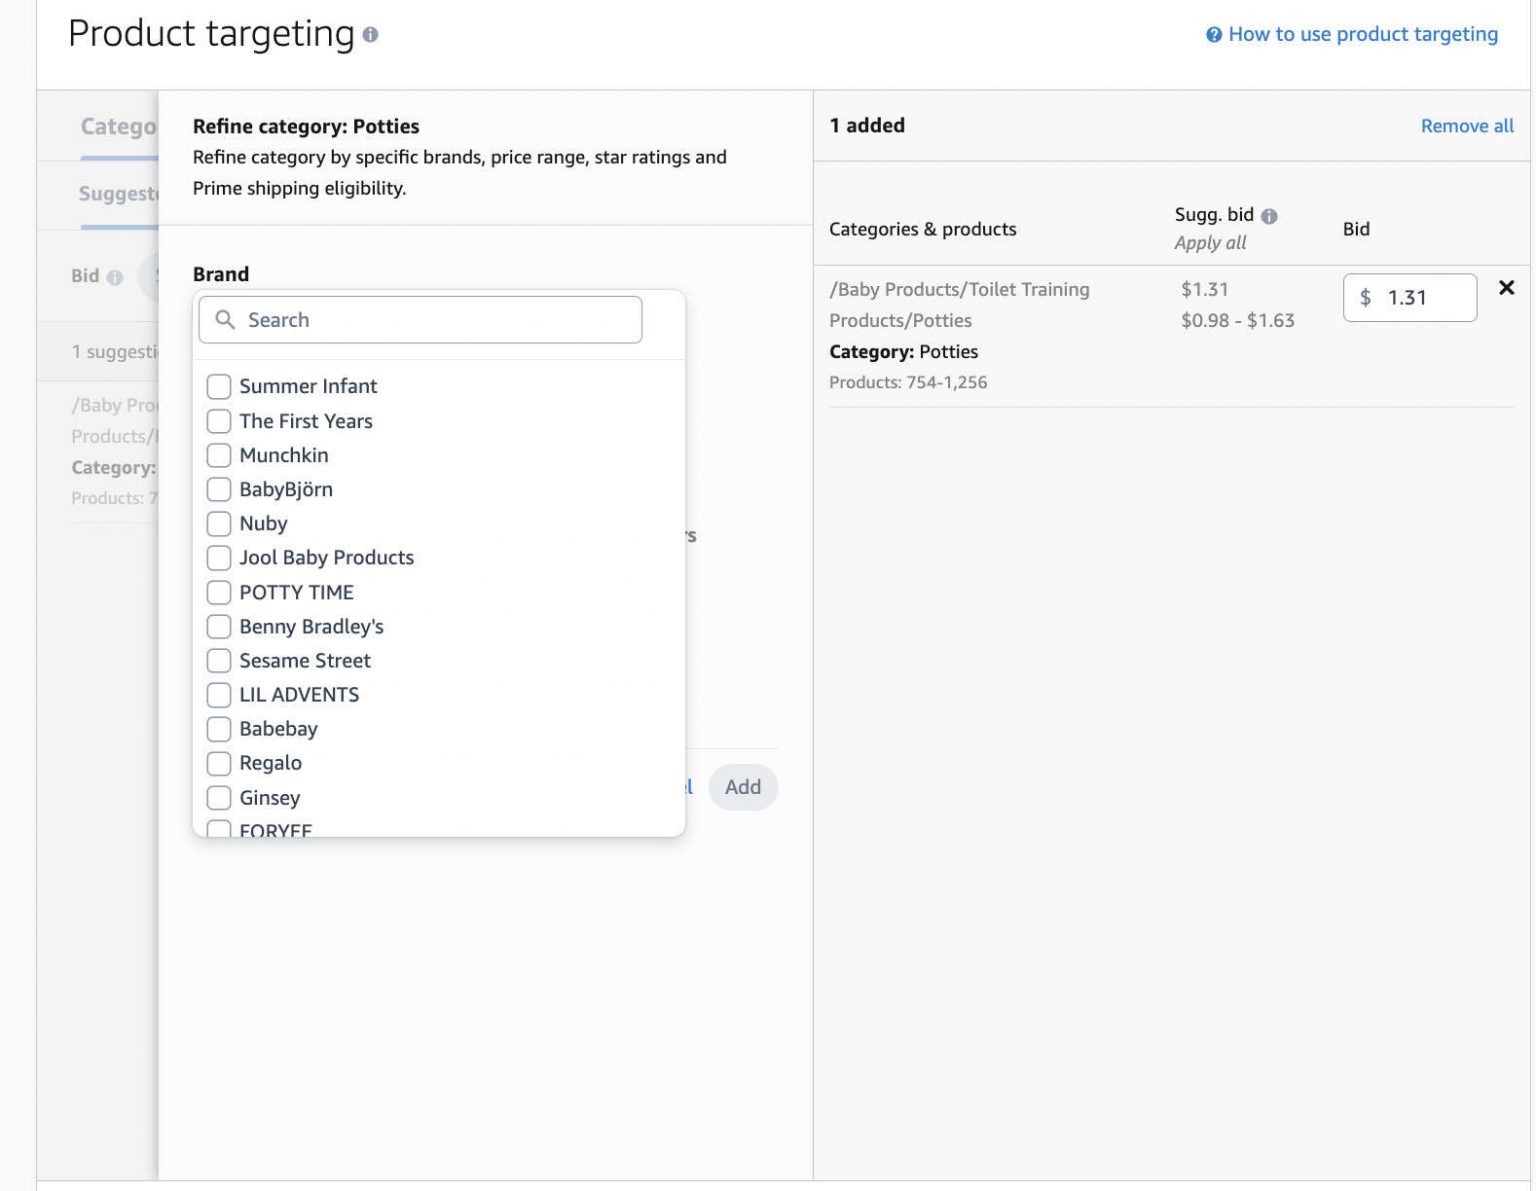1536x1191 pixels.
Task: Check the Sesame Street checkbox
Action: [x=219, y=660]
